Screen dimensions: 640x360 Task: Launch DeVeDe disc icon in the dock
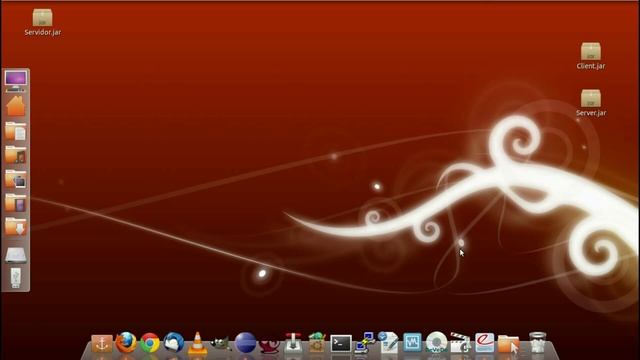pyautogui.click(x=436, y=342)
